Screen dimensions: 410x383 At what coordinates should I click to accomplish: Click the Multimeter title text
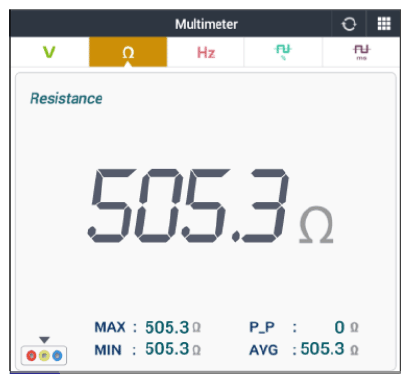click(206, 24)
